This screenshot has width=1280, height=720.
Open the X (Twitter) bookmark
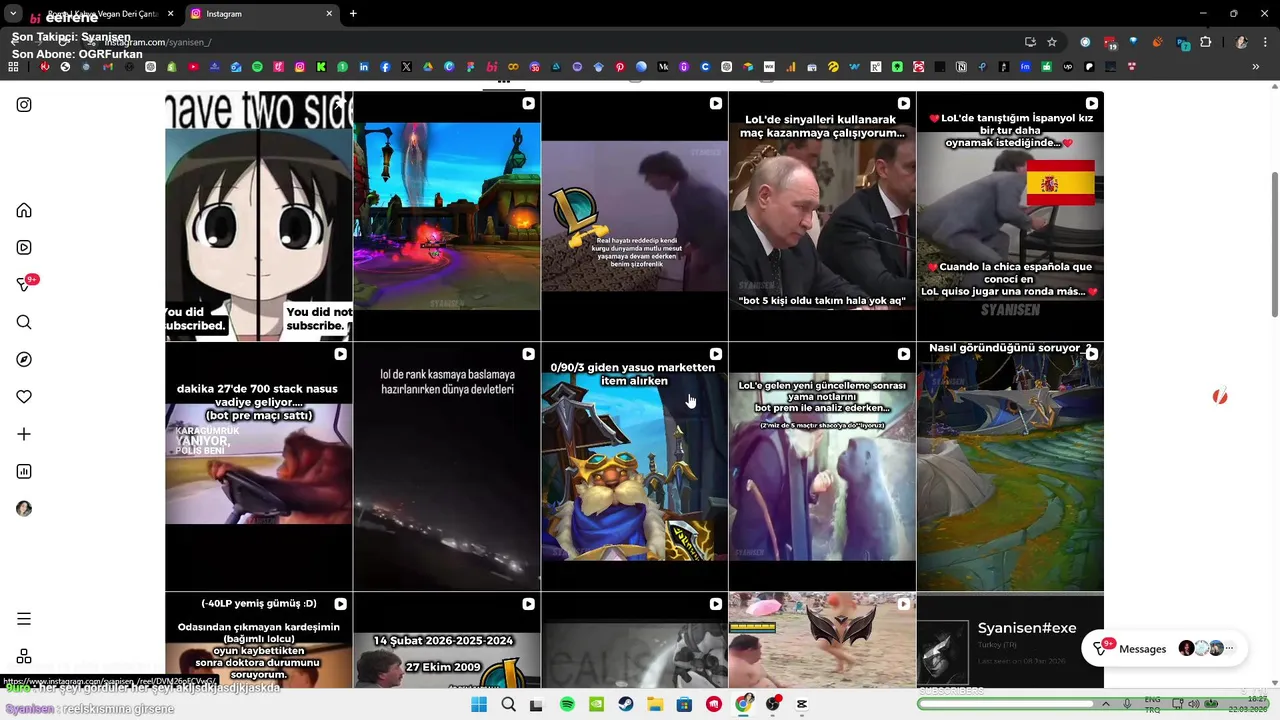pos(406,67)
